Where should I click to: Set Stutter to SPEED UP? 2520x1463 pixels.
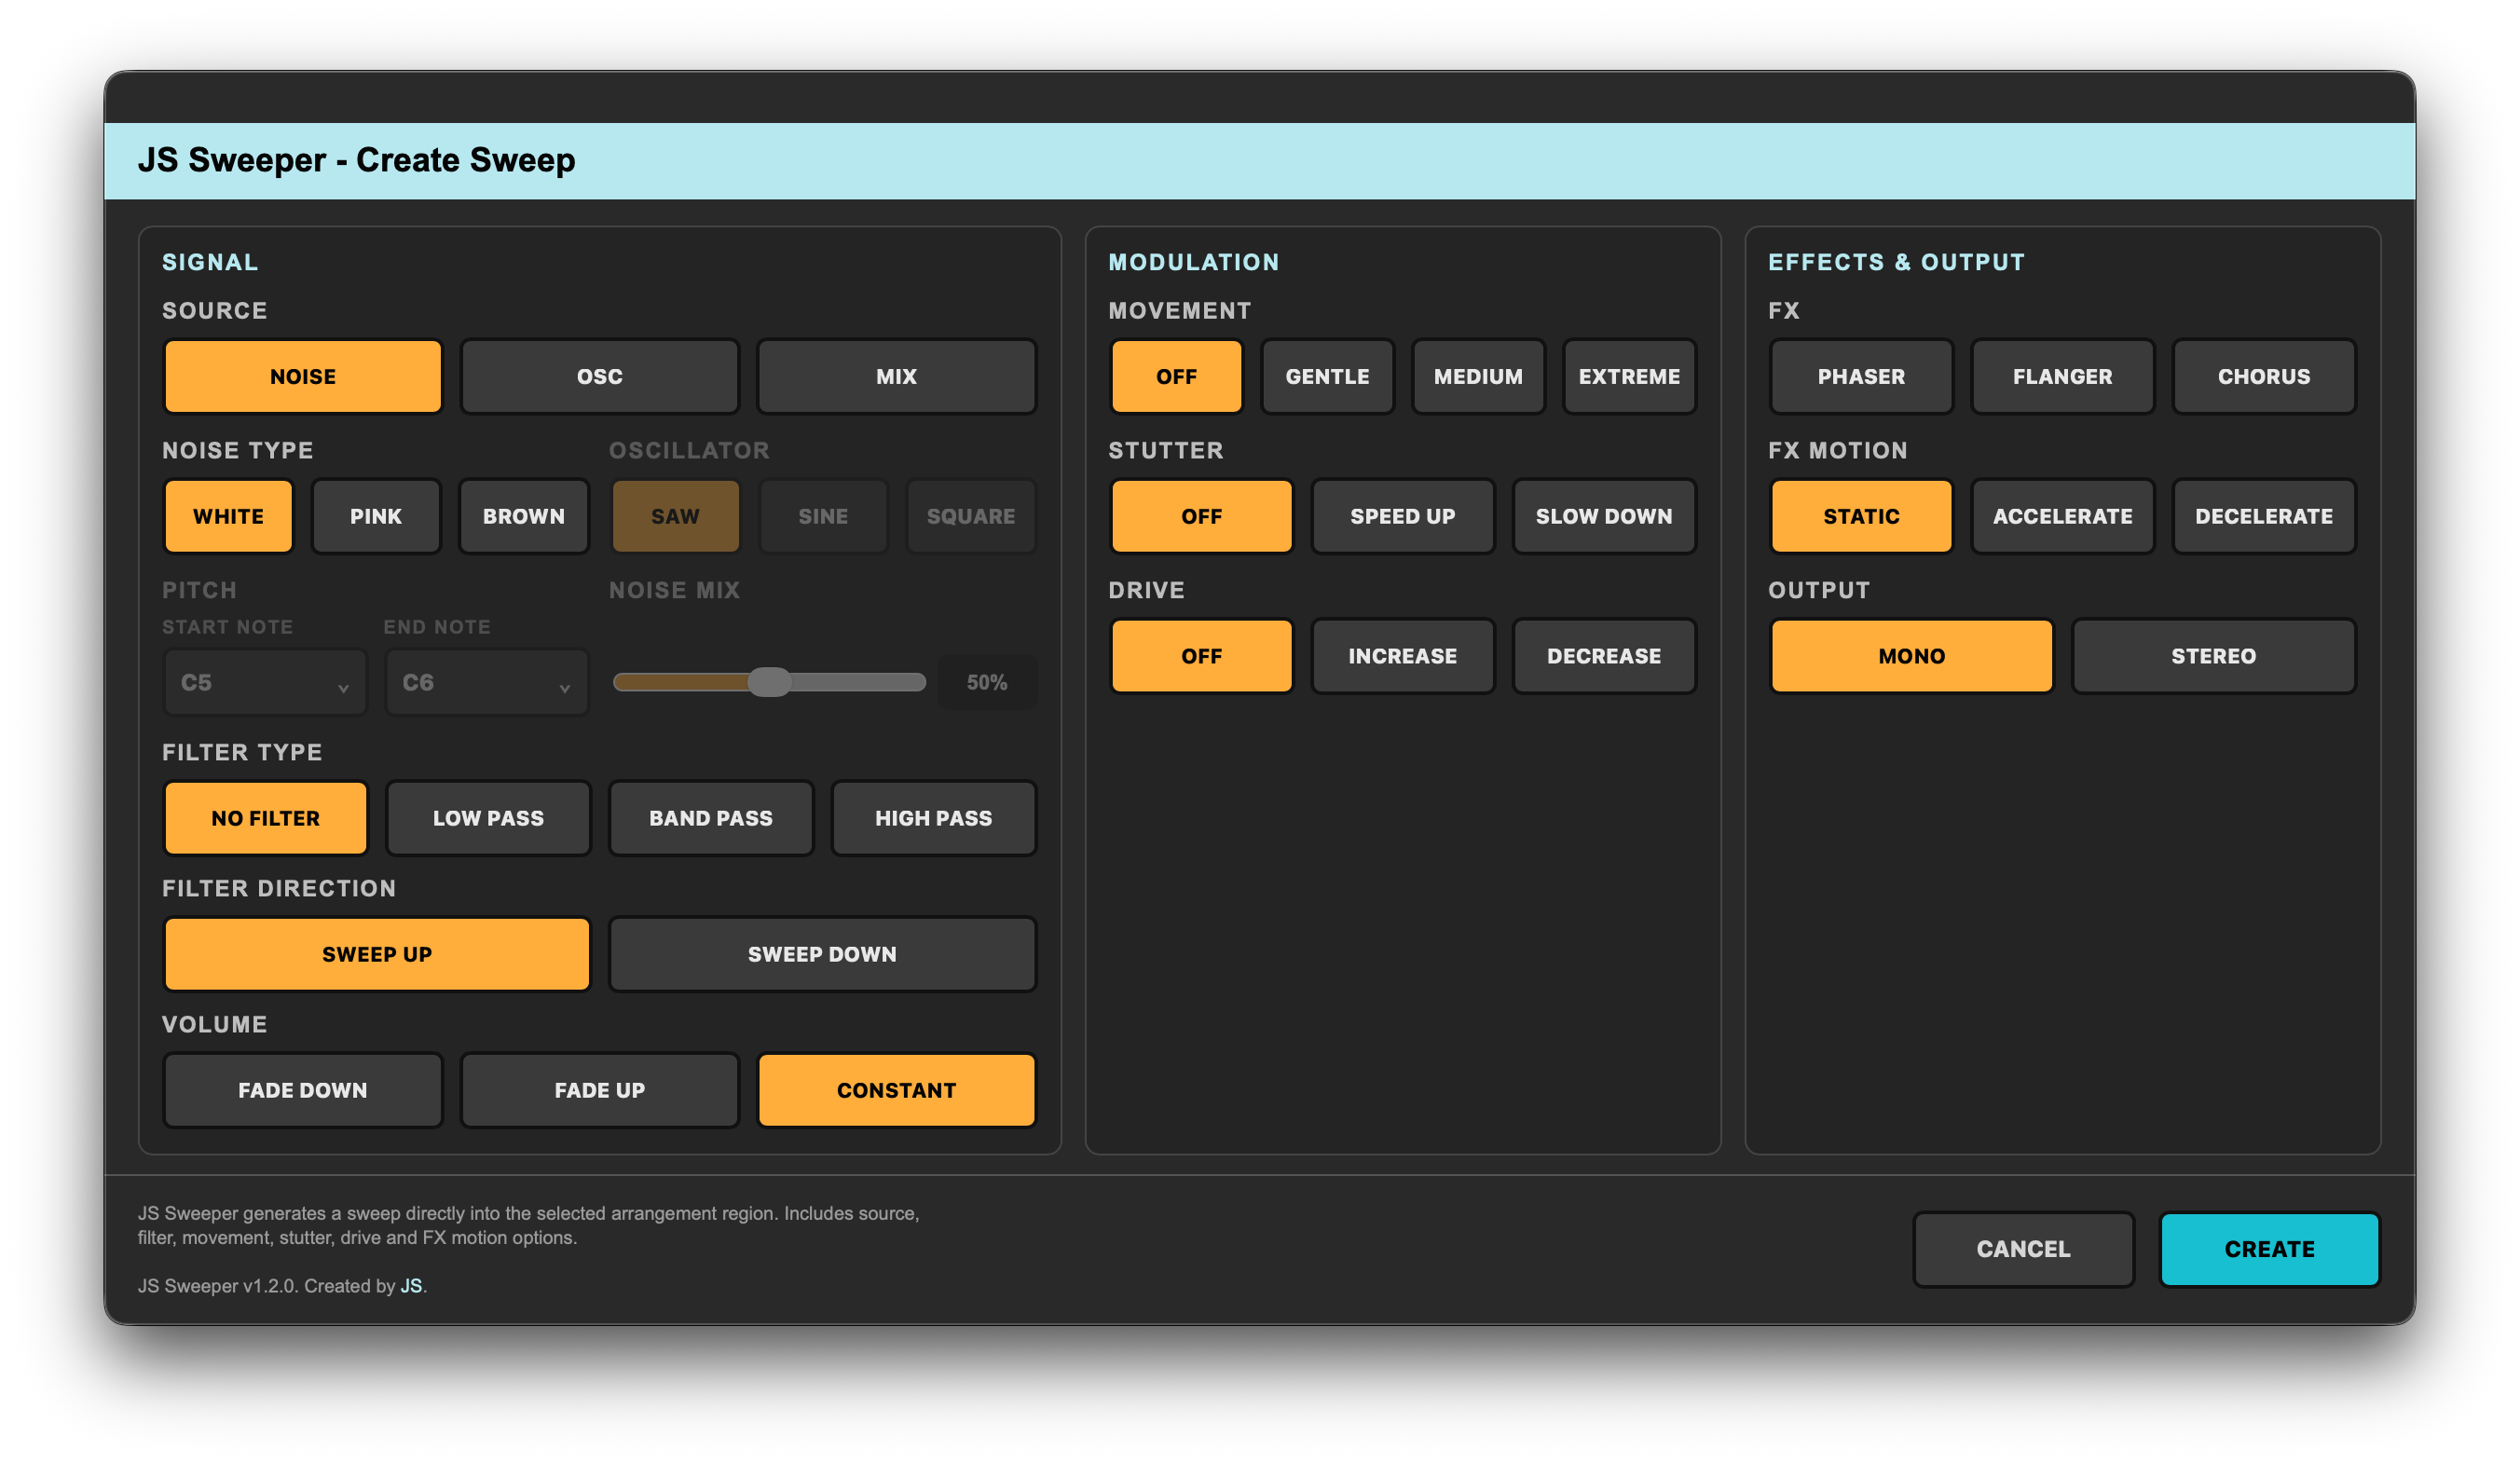[x=1402, y=516]
